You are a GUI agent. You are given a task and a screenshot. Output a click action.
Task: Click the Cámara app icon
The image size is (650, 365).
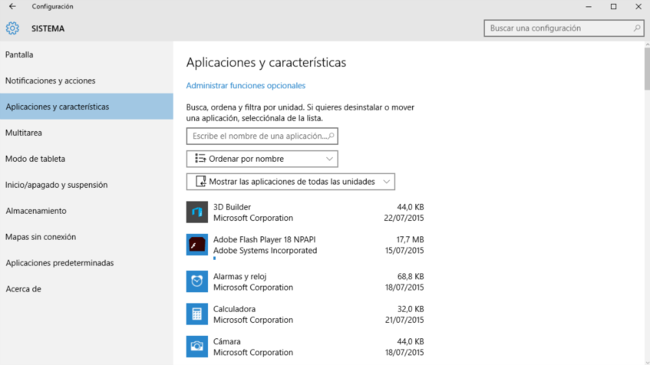pos(197,346)
